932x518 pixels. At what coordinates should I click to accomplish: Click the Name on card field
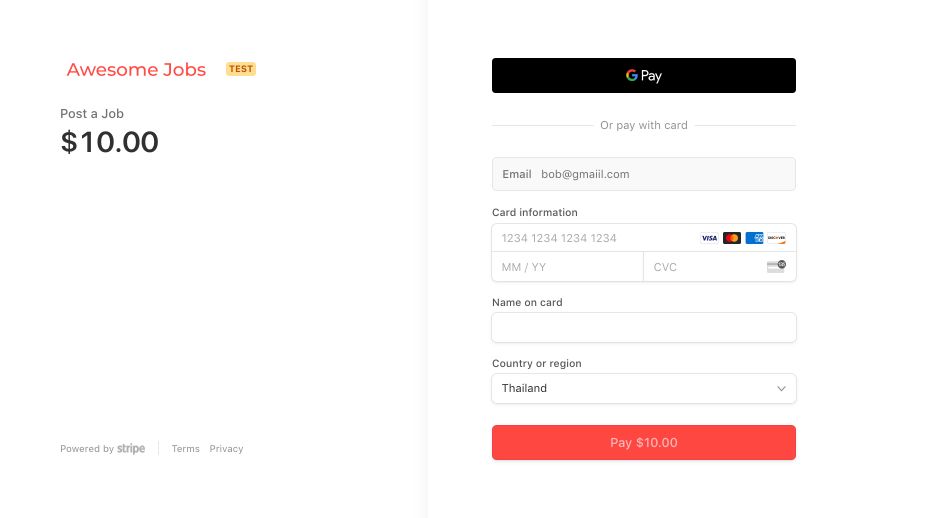coord(643,328)
